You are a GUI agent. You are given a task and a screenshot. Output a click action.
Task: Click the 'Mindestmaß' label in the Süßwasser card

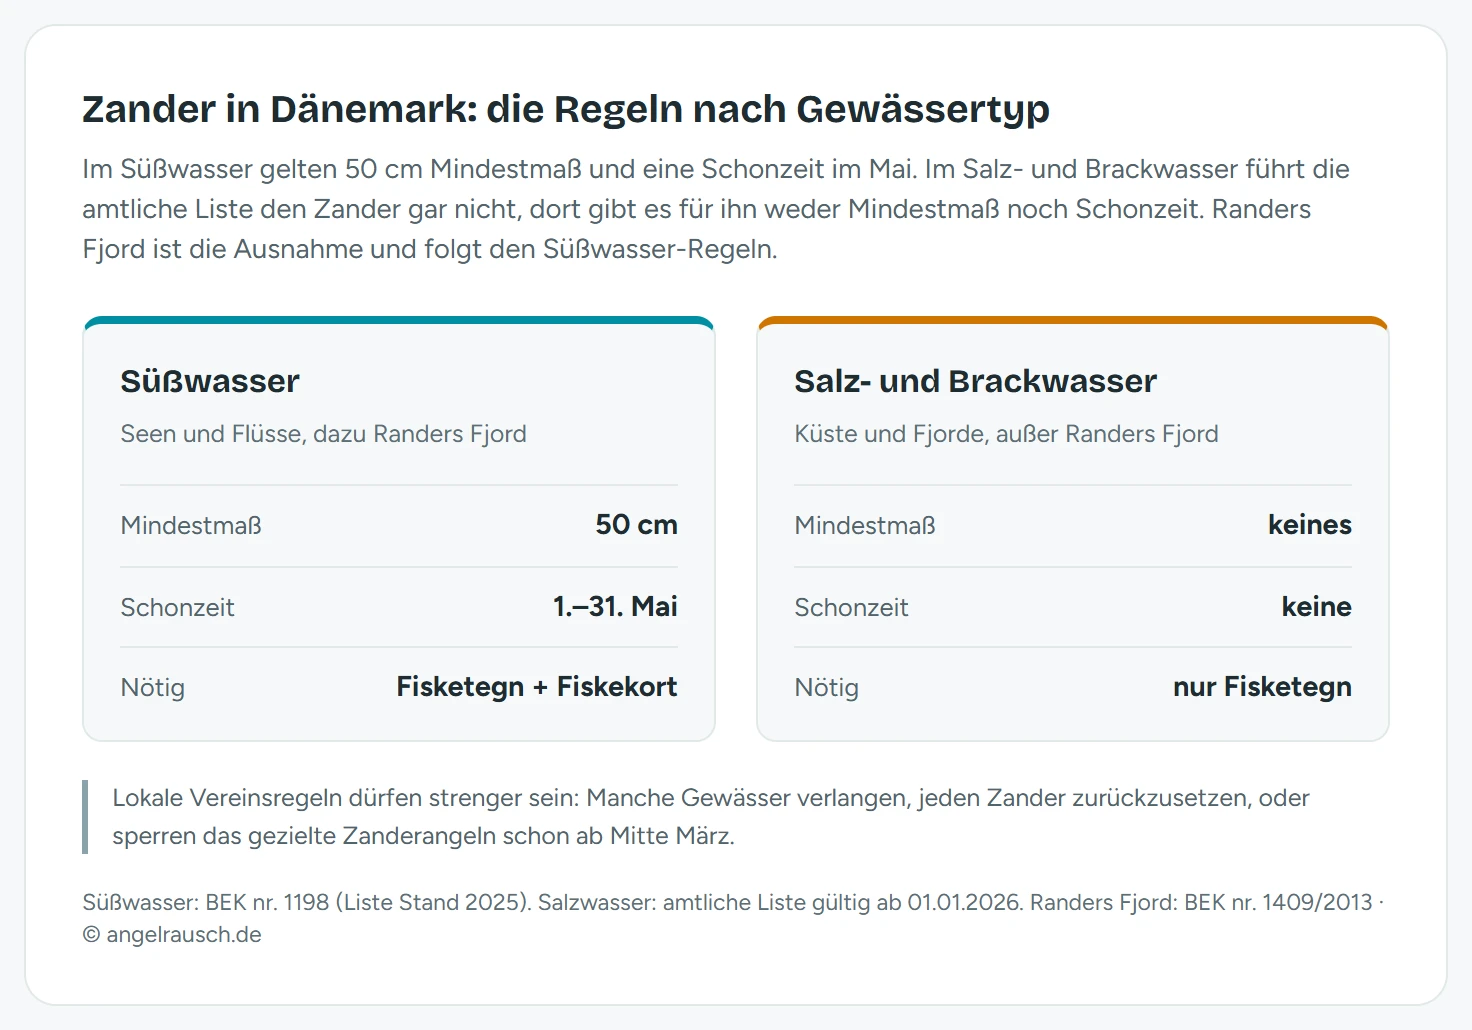(191, 525)
